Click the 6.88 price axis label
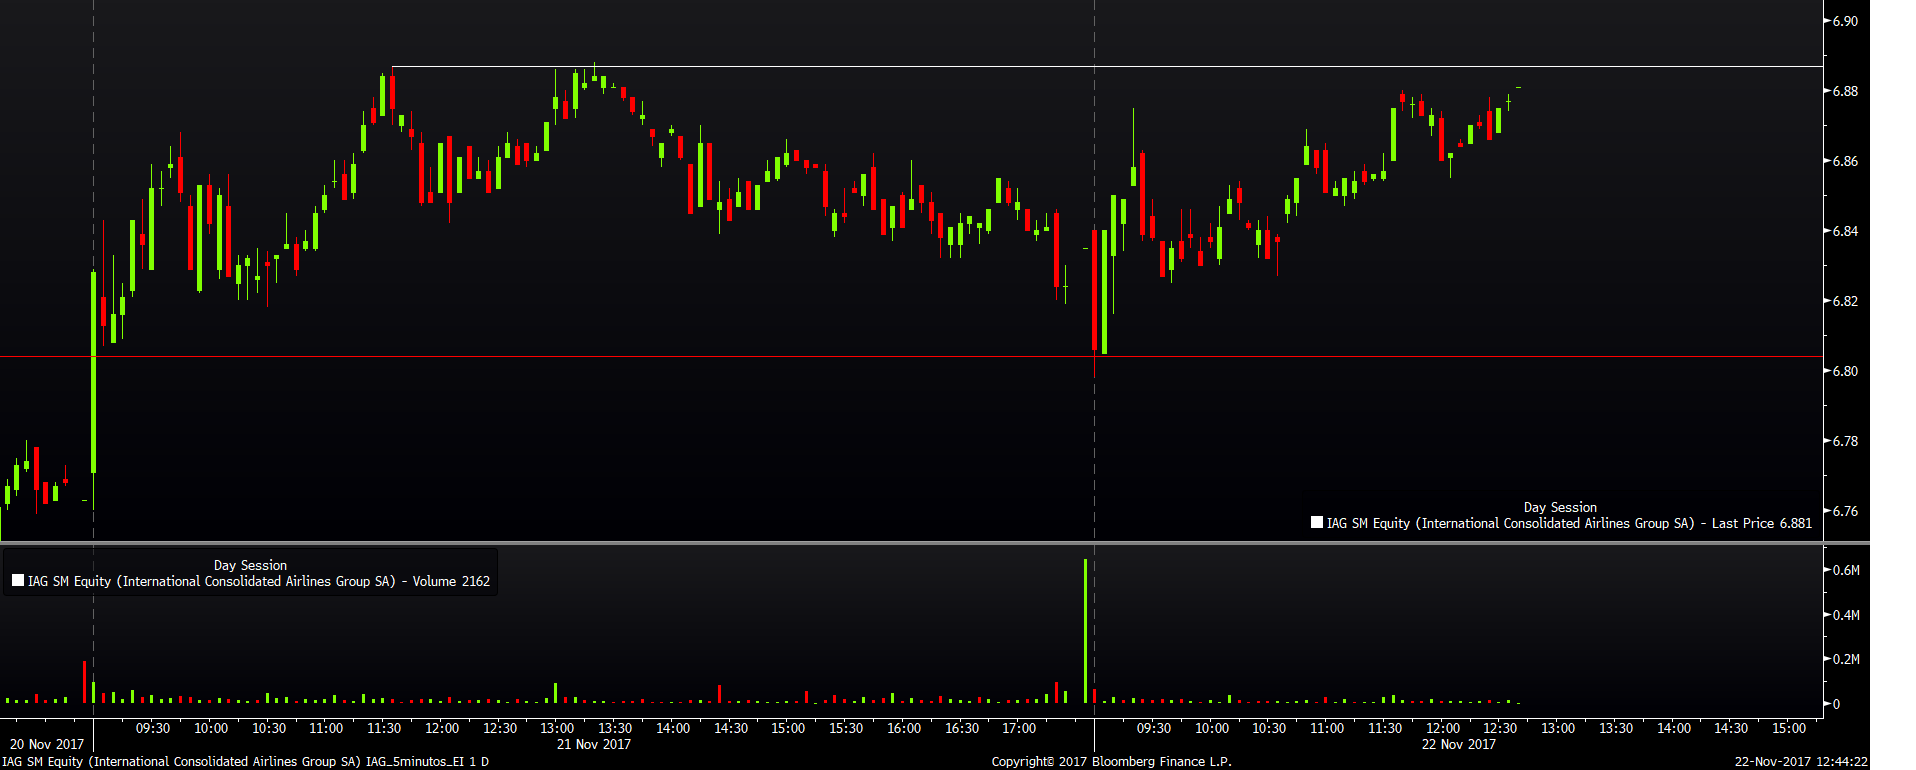This screenshot has width=1916, height=770. point(1845,91)
